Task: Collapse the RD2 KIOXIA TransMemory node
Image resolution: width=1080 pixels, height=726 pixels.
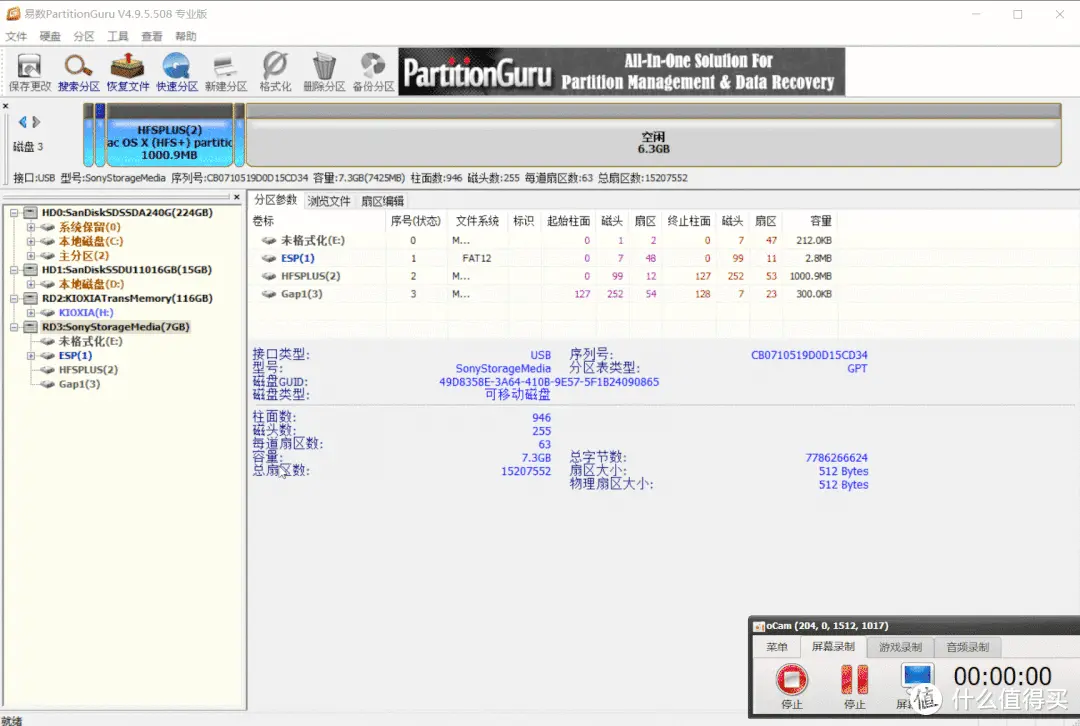Action: tap(14, 299)
